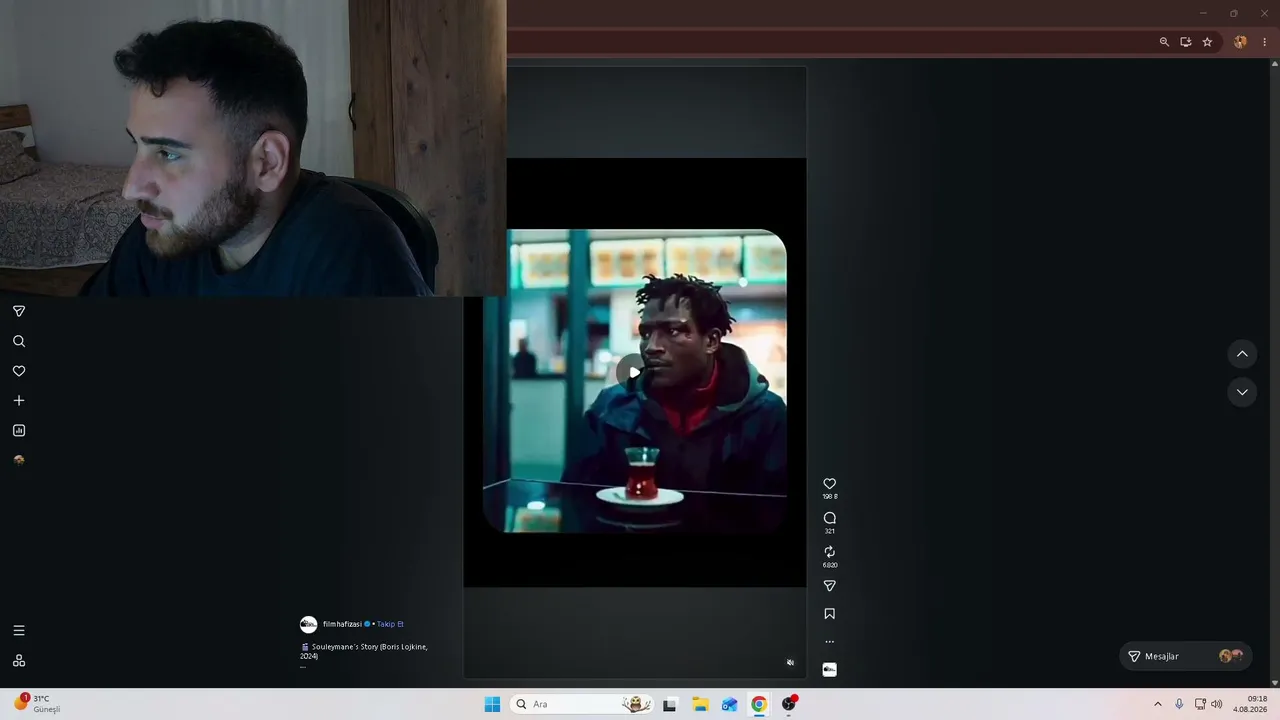Screen dimensions: 1280x720
Task: Go to the previous reel
Action: 1242,354
